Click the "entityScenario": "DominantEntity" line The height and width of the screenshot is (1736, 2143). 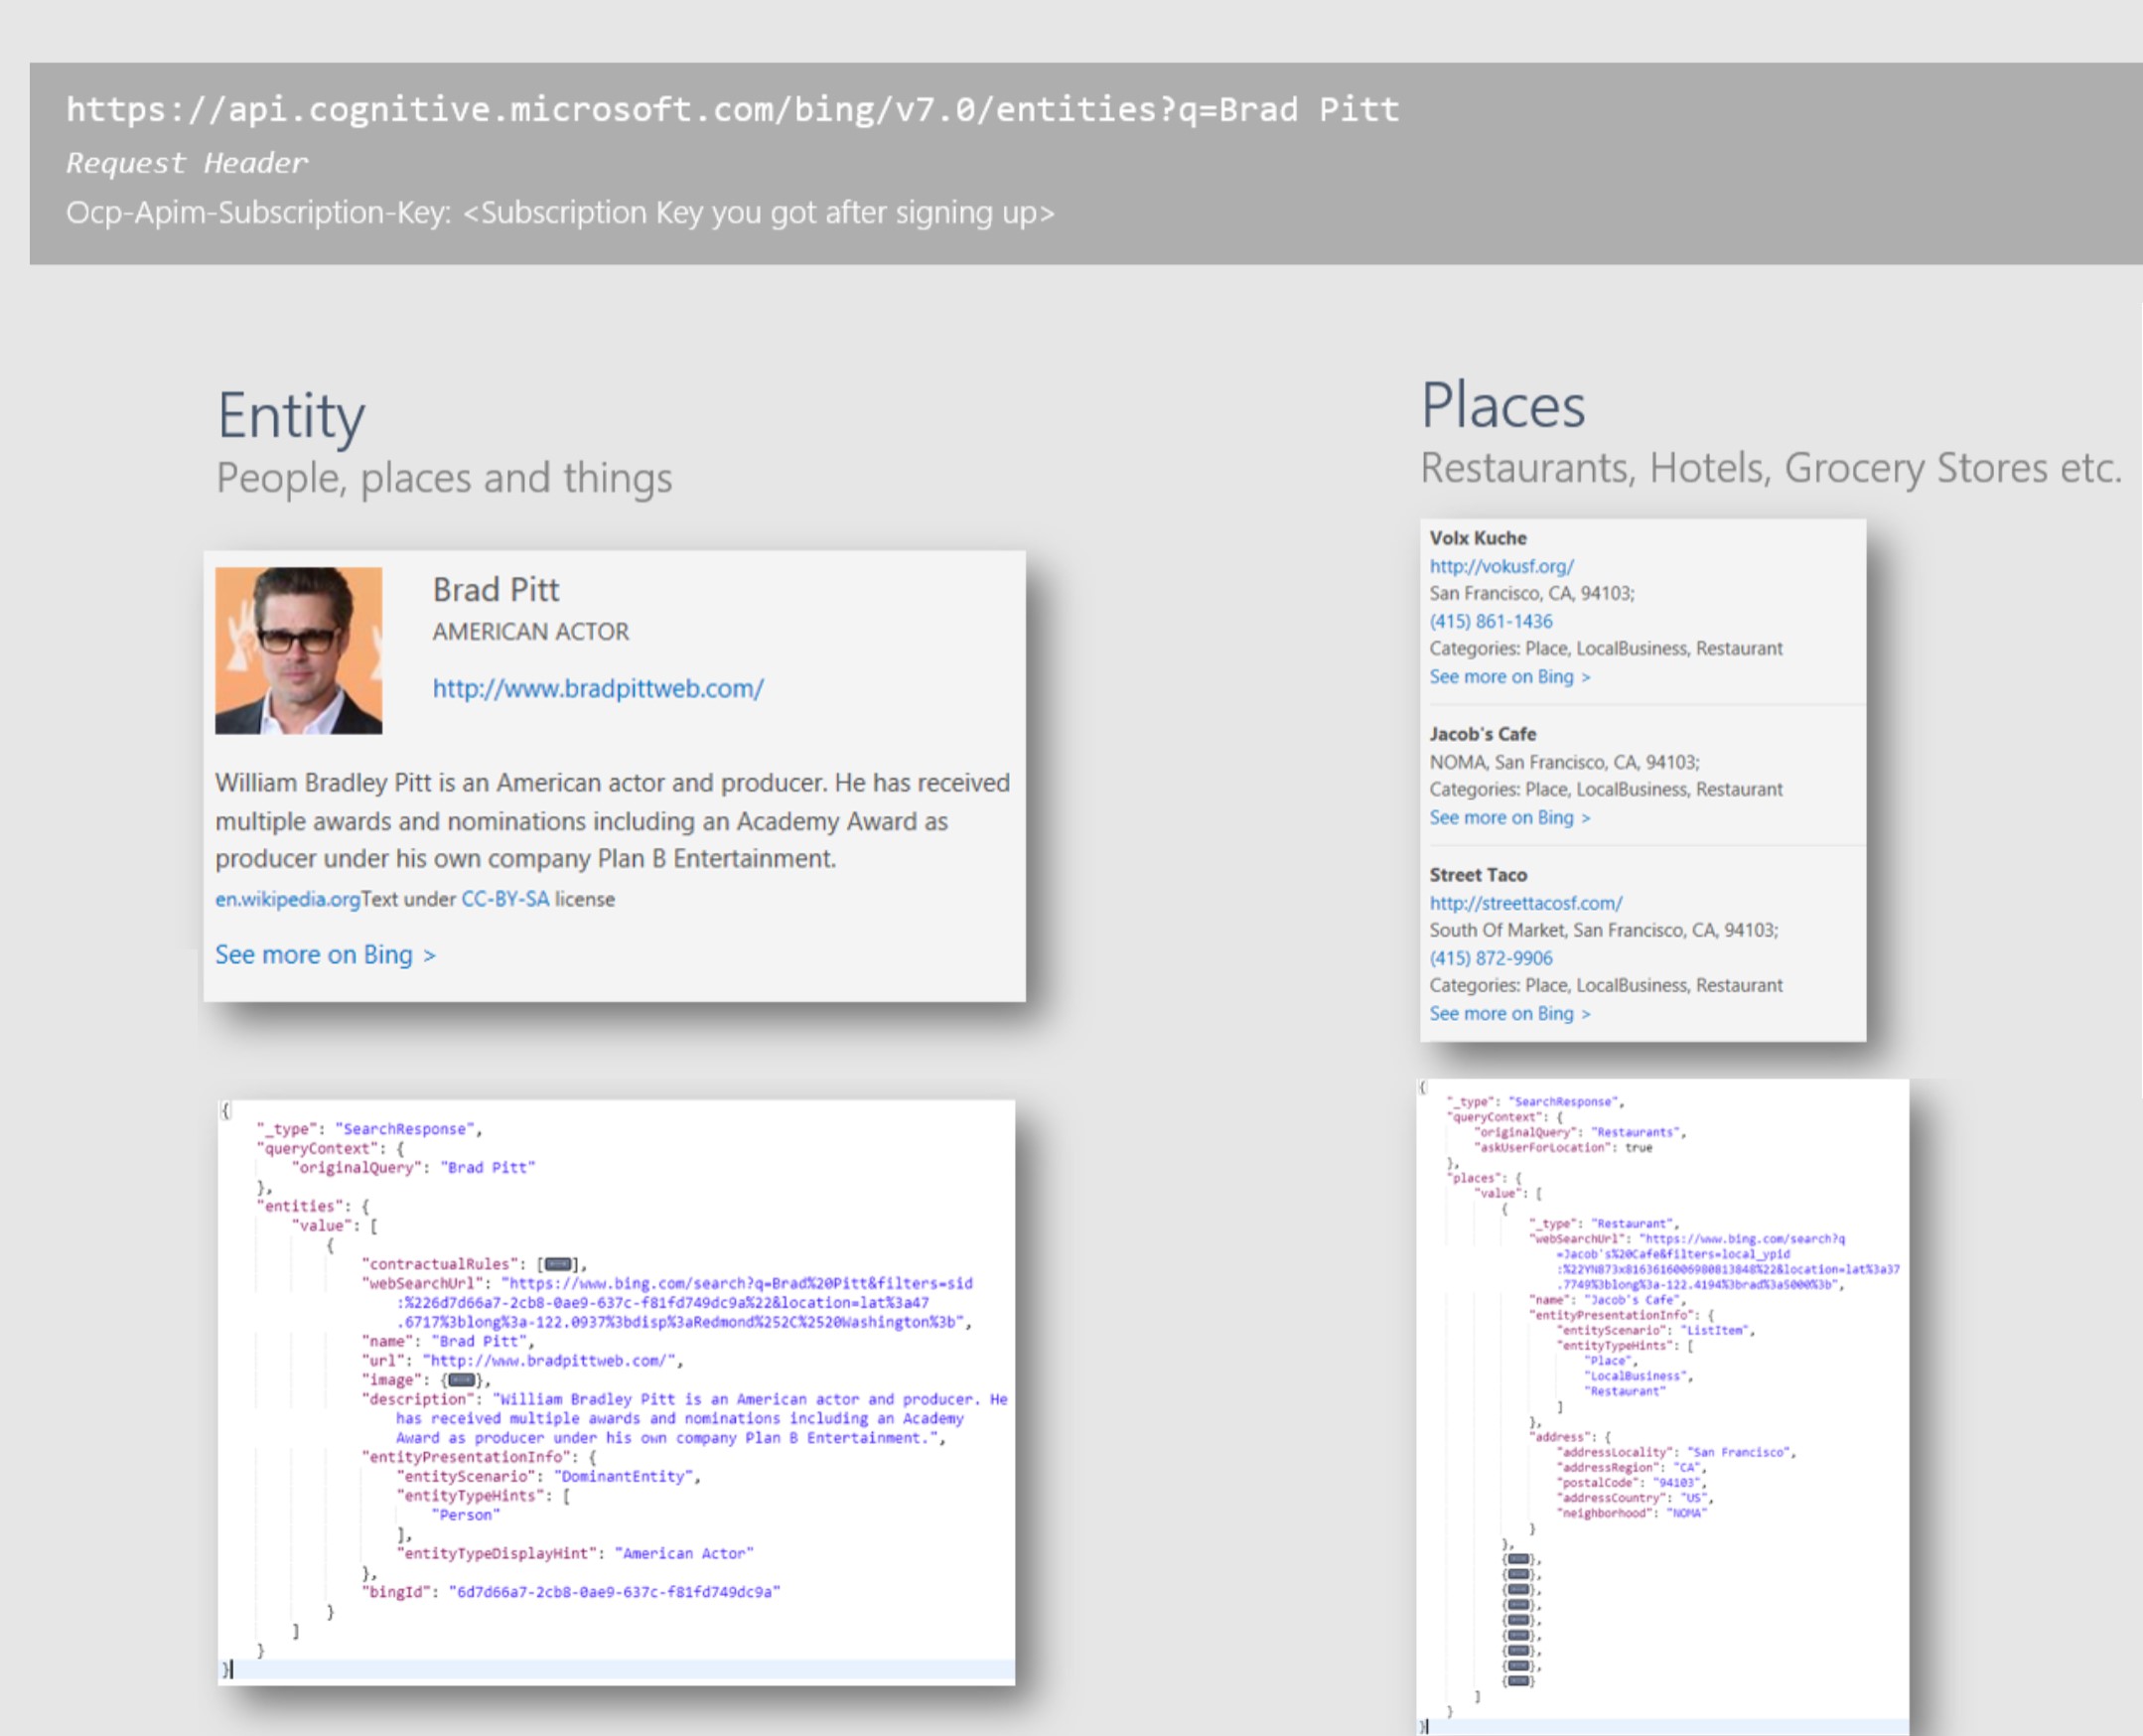549,1477
